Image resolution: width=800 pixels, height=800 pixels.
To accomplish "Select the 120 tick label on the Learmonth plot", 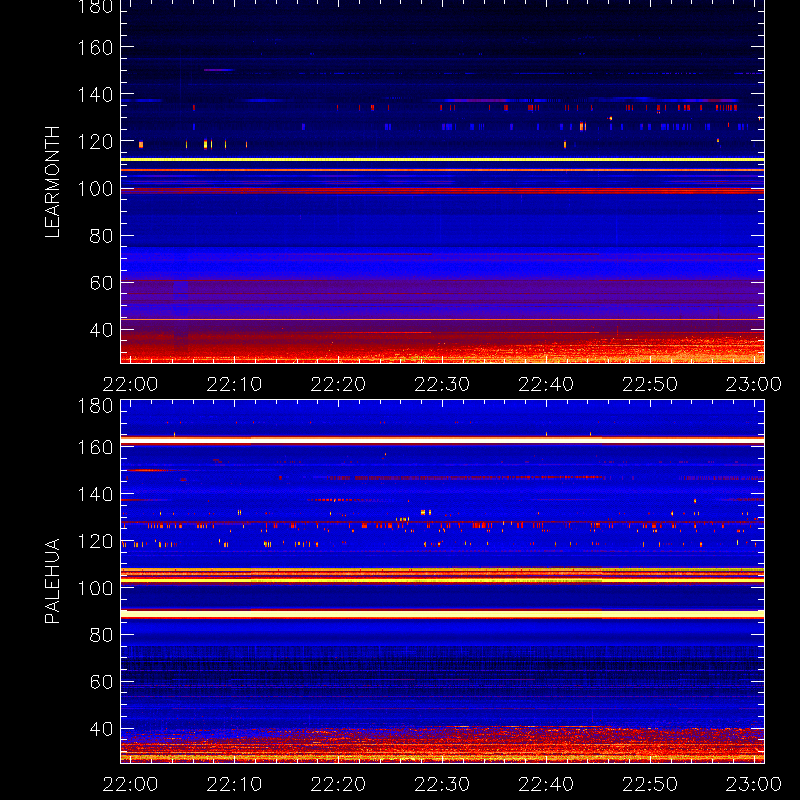I will (x=95, y=142).
